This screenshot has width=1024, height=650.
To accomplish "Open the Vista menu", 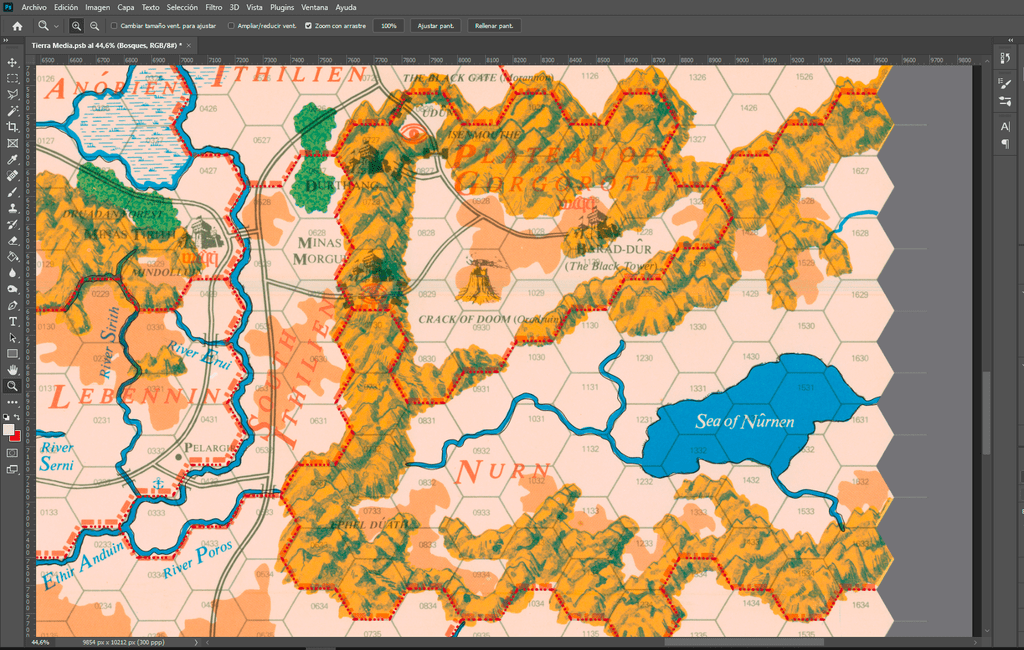I will tap(254, 7).
